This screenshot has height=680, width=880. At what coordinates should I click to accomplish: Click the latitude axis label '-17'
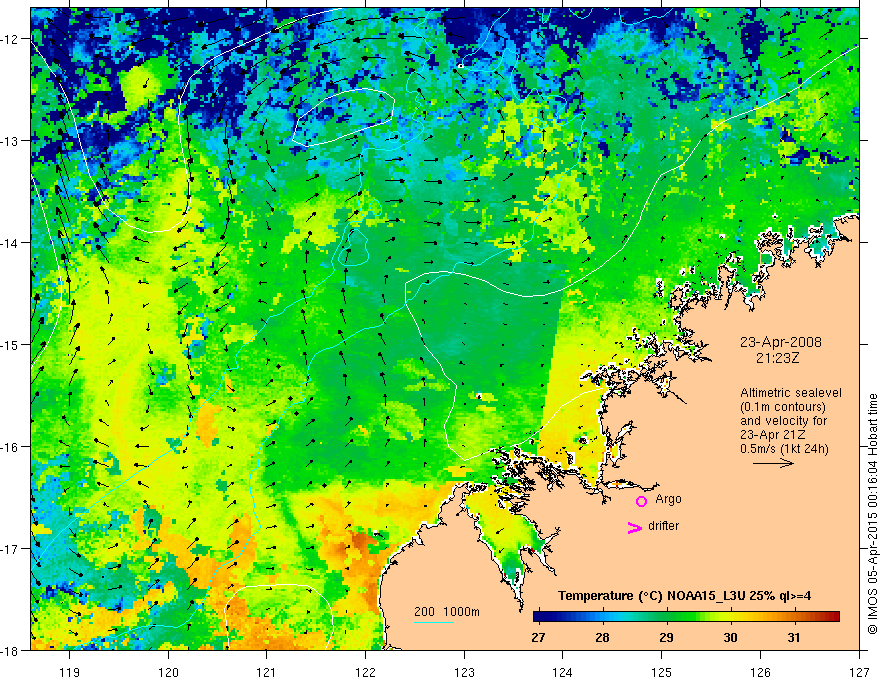coord(11,549)
